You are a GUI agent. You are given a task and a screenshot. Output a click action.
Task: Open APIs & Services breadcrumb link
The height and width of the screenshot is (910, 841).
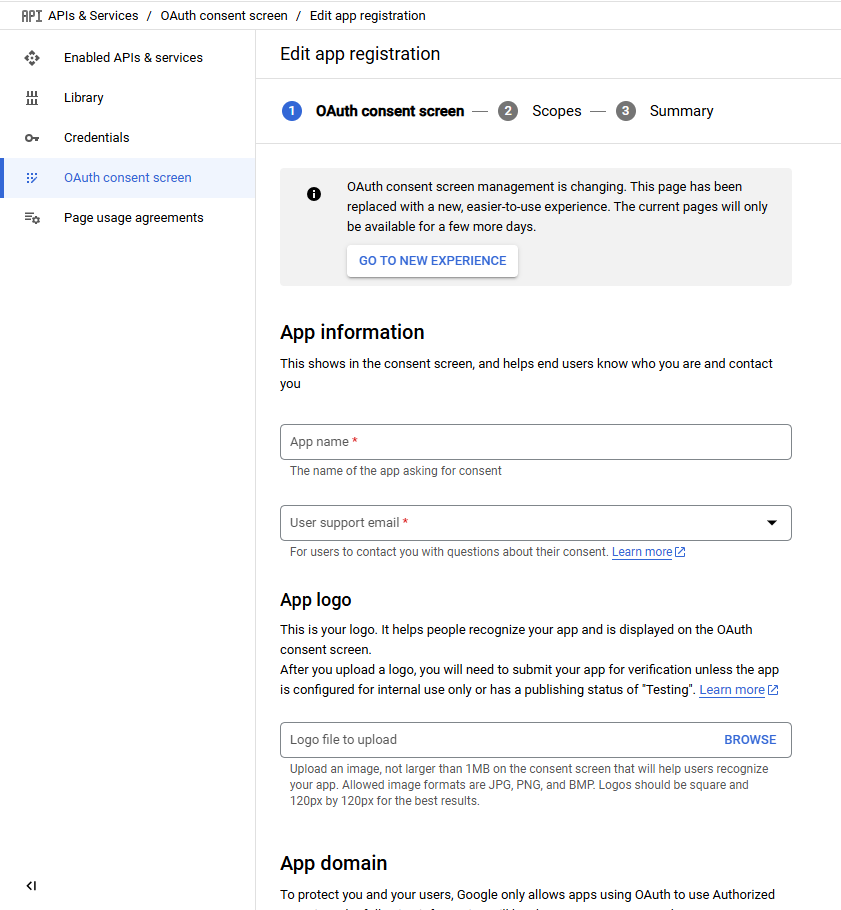pyautogui.click(x=93, y=16)
